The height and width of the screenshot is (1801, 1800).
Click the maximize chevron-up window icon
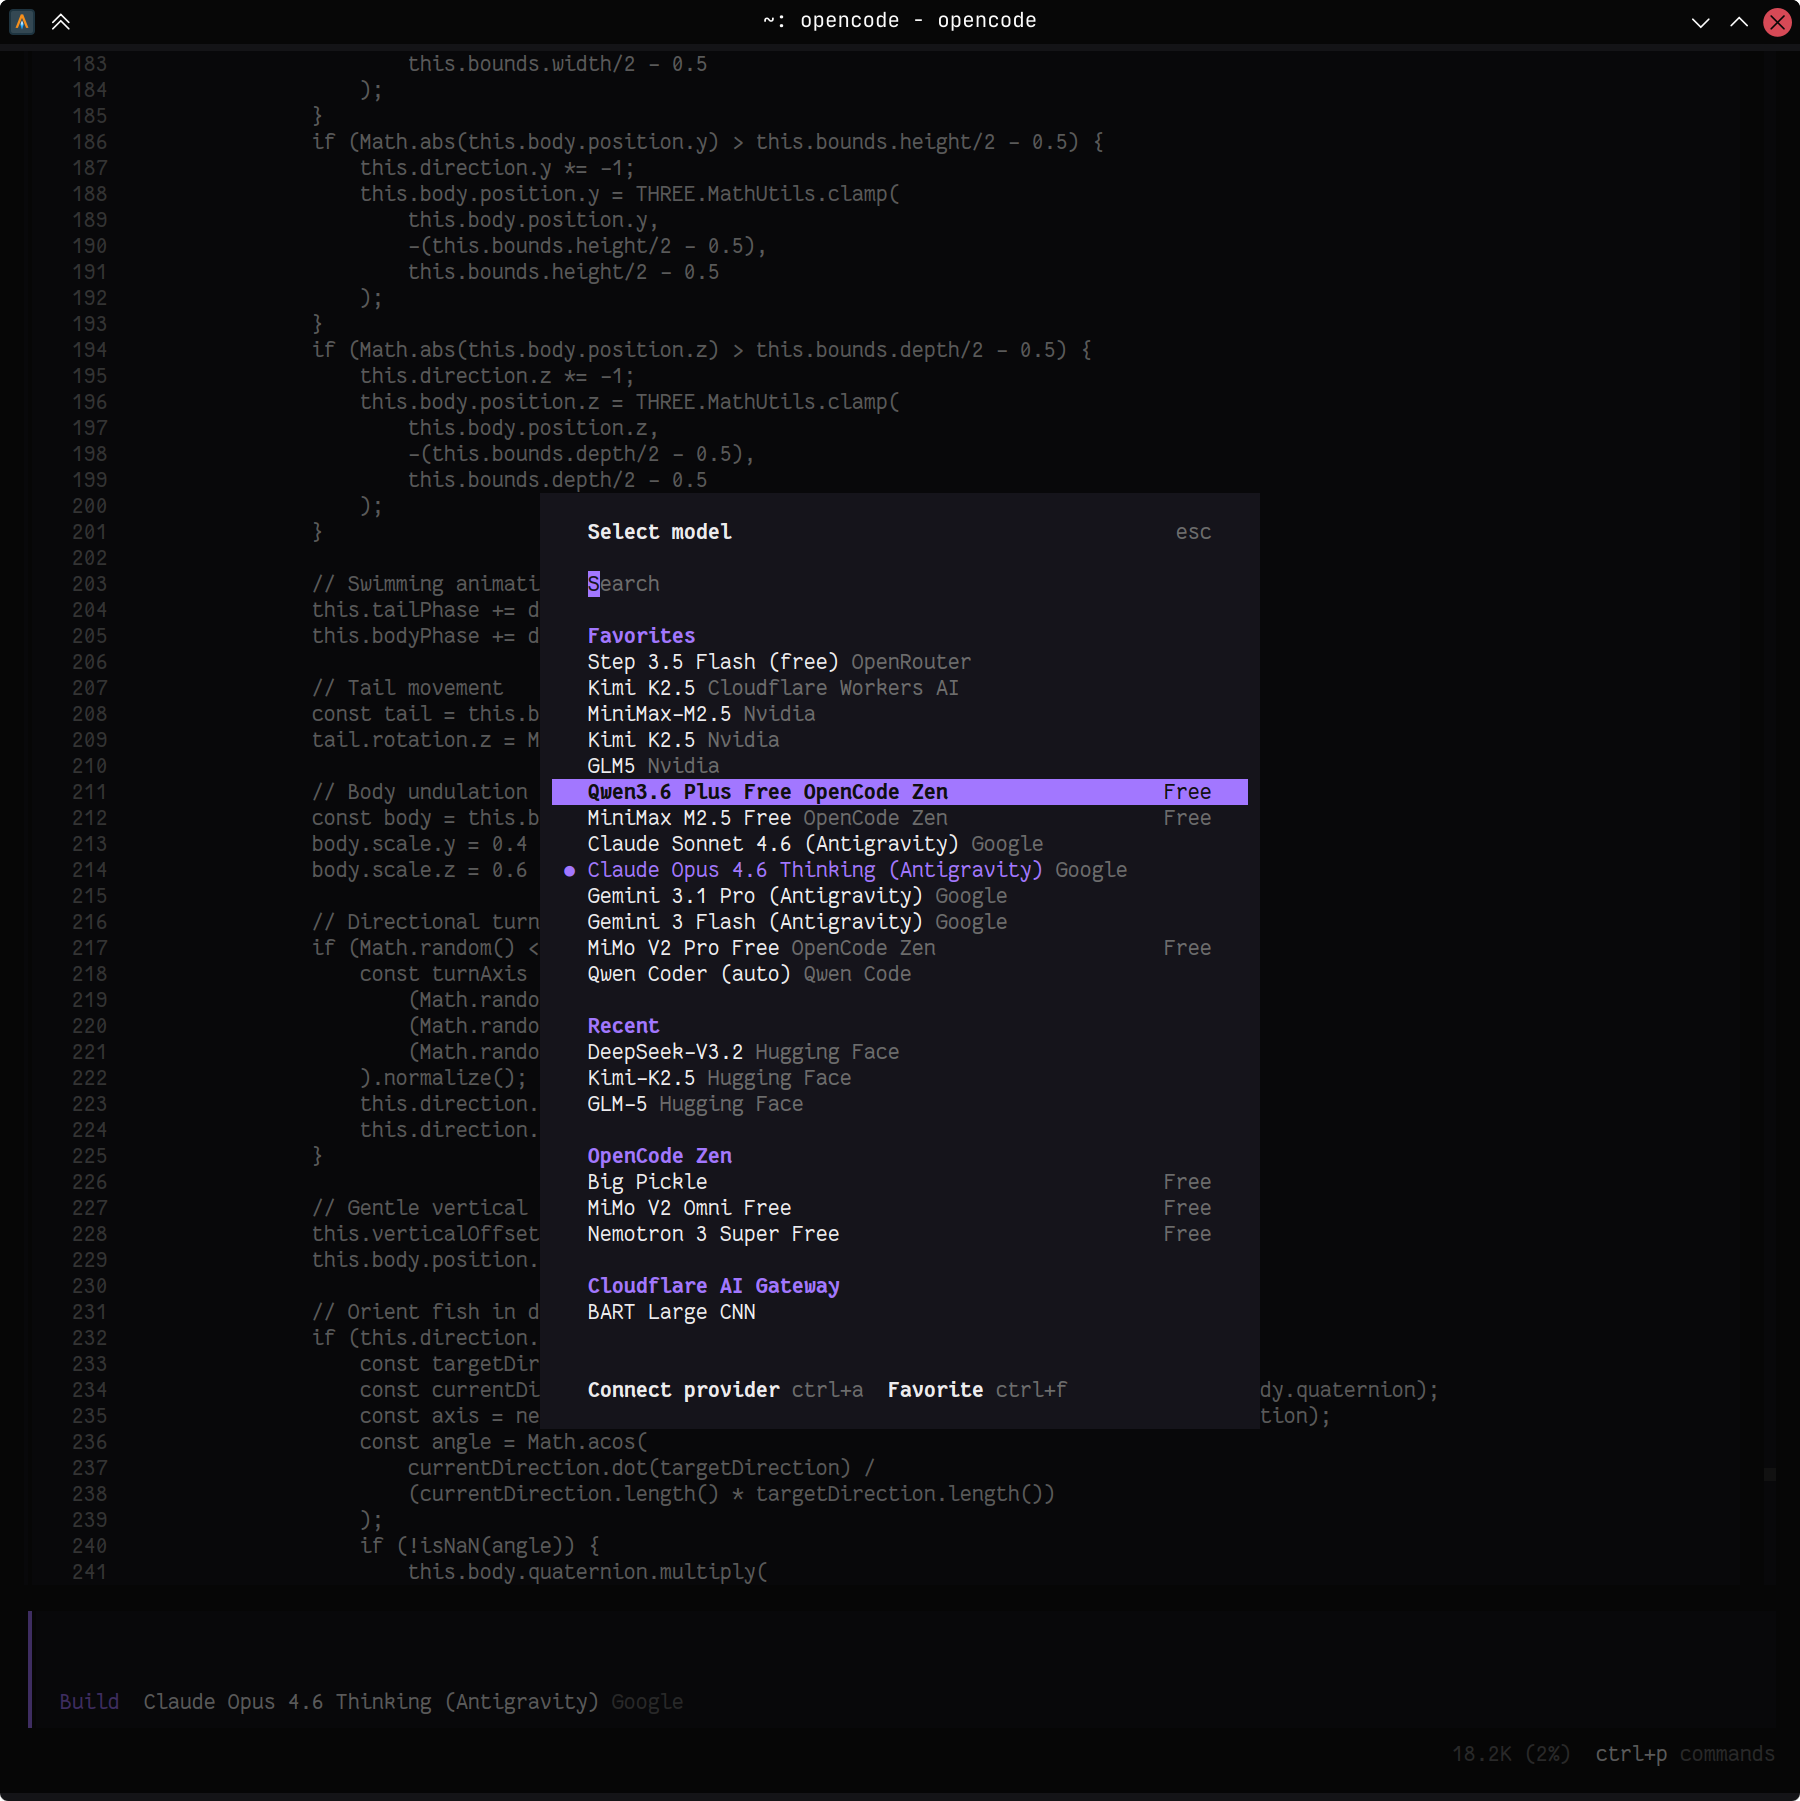click(1739, 22)
